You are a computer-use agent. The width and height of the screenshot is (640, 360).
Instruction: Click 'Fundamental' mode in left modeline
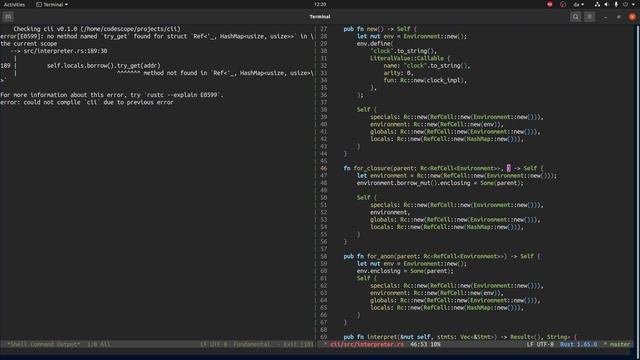(251, 344)
